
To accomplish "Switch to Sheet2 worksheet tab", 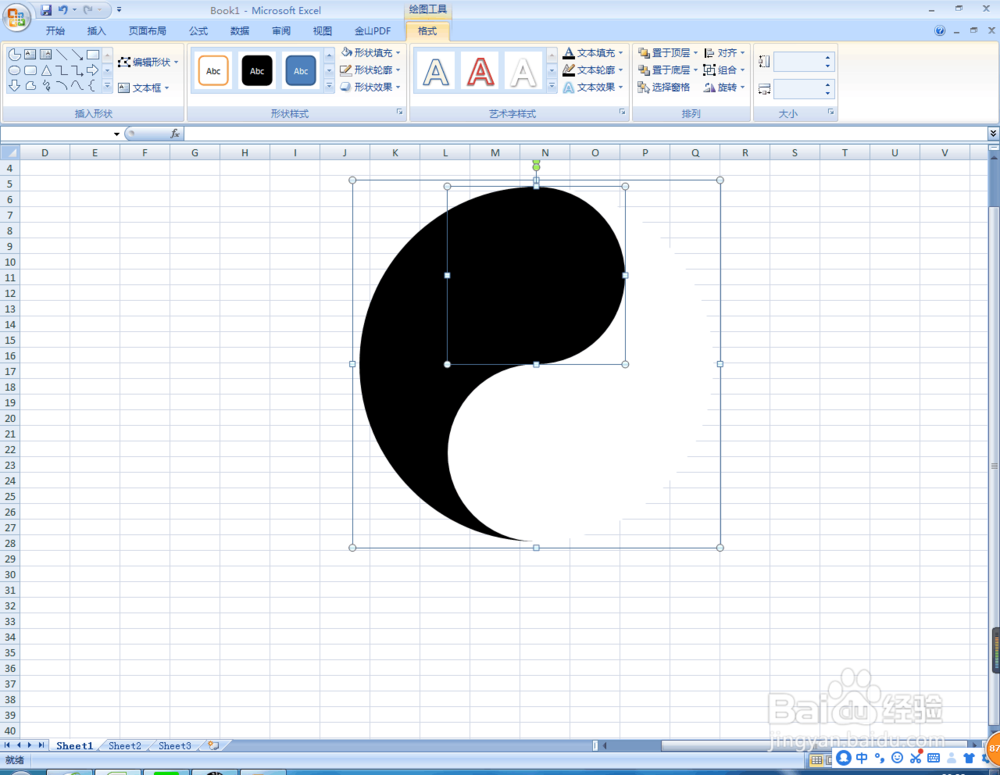I will point(125,746).
